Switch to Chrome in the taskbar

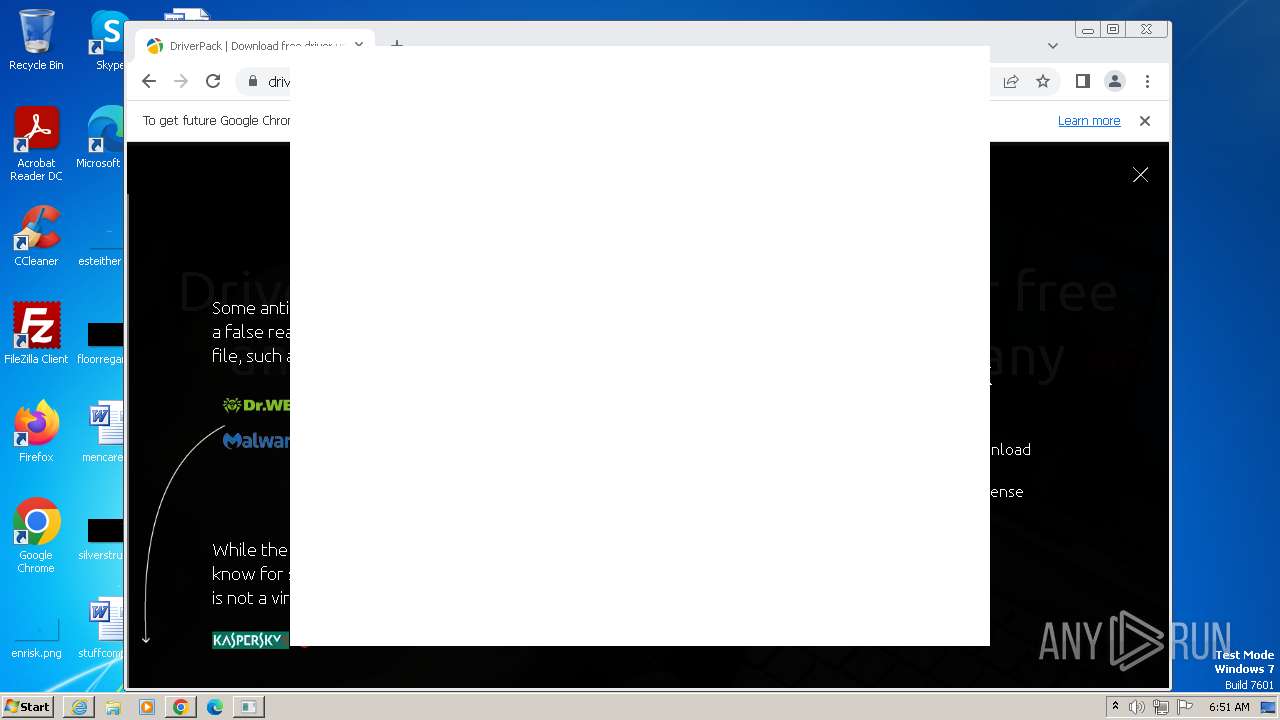click(x=181, y=707)
